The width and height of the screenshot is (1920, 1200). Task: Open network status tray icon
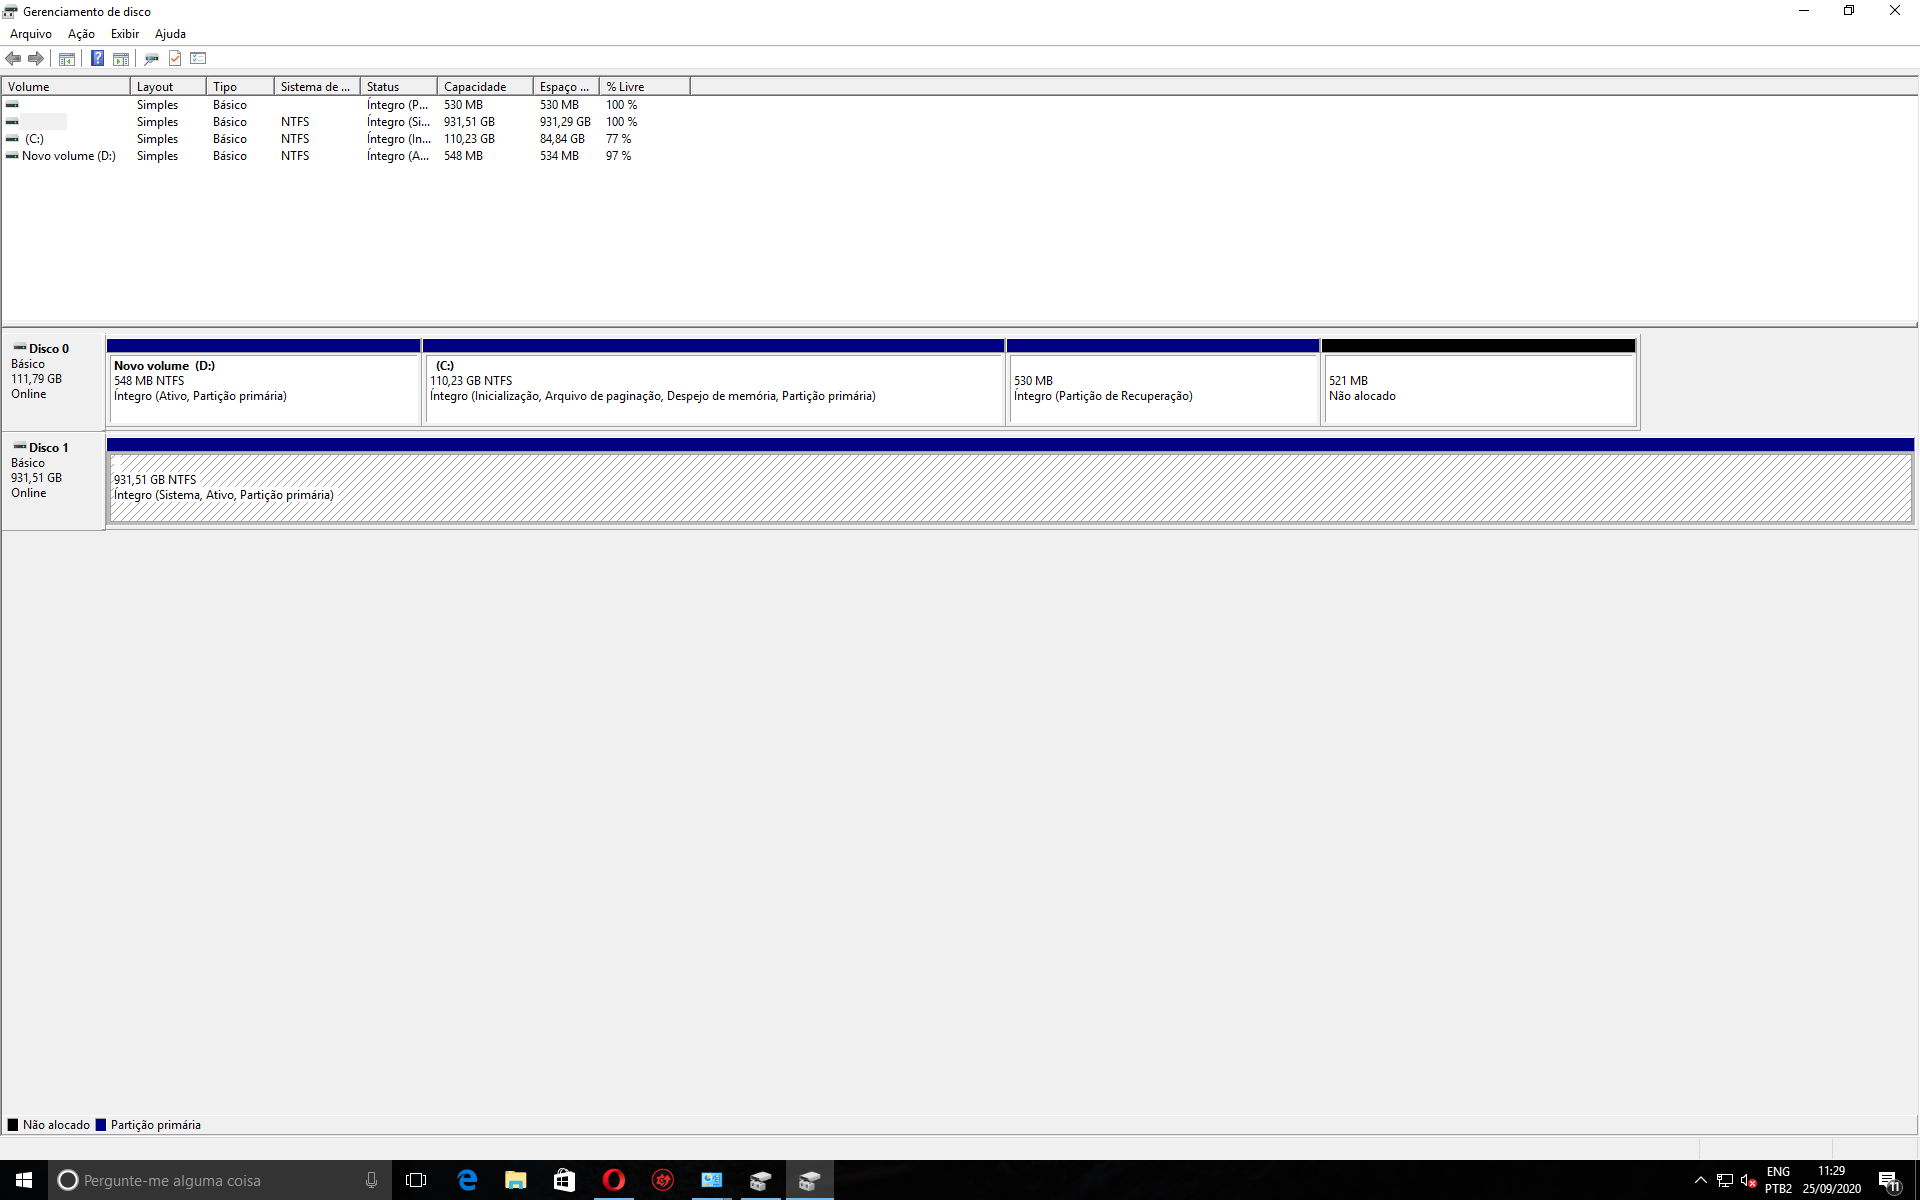tap(1725, 1180)
